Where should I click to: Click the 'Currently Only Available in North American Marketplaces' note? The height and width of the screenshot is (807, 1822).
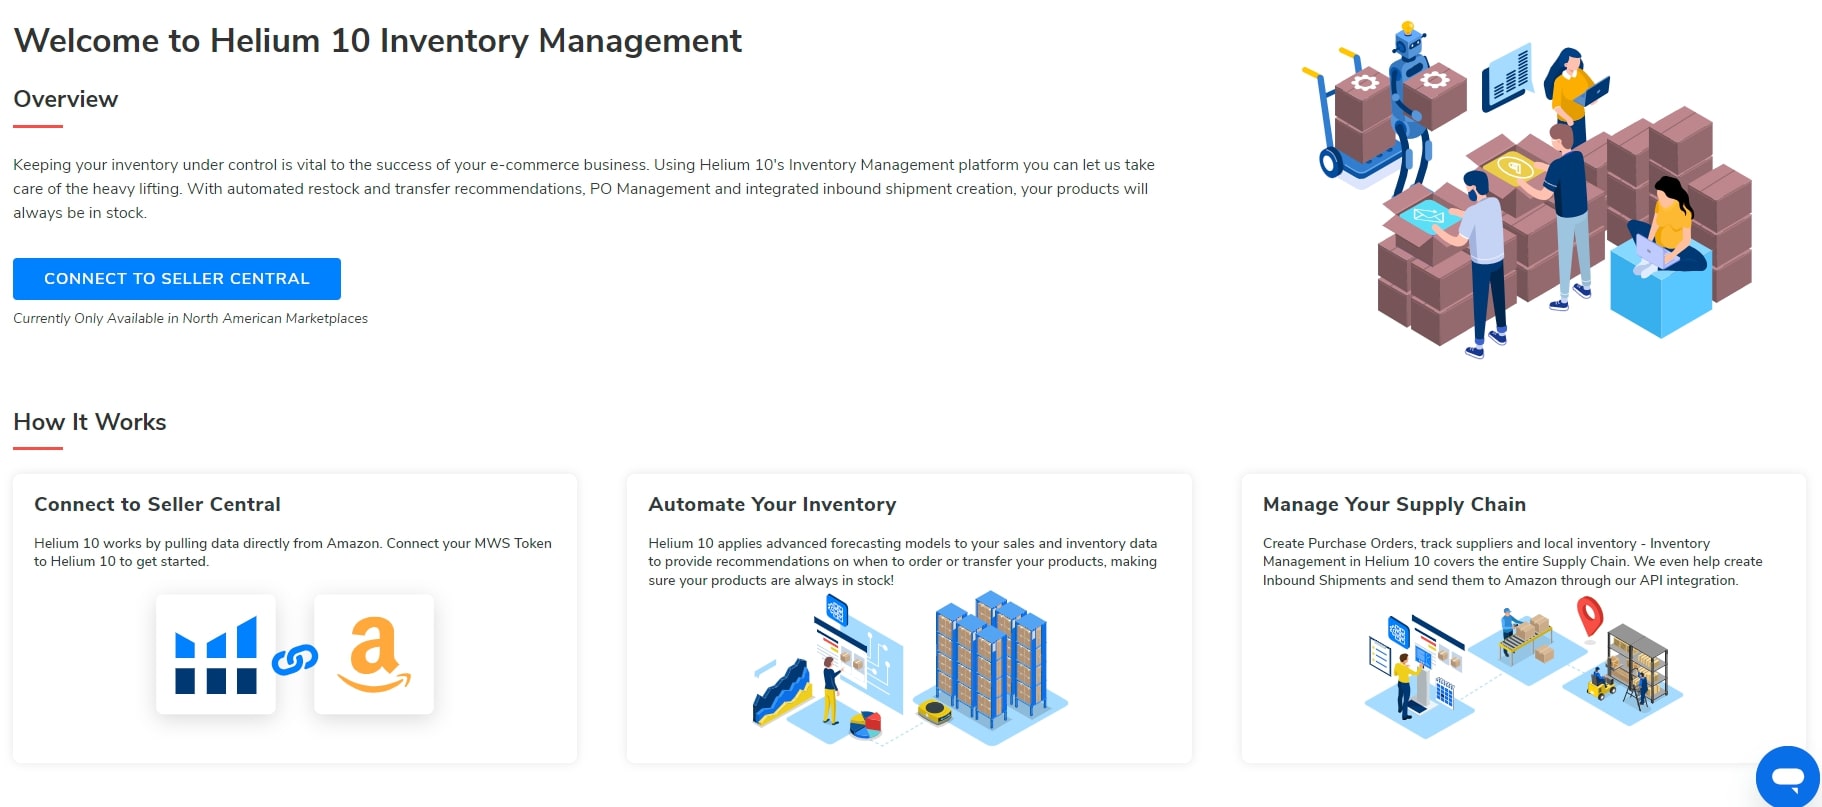190,318
